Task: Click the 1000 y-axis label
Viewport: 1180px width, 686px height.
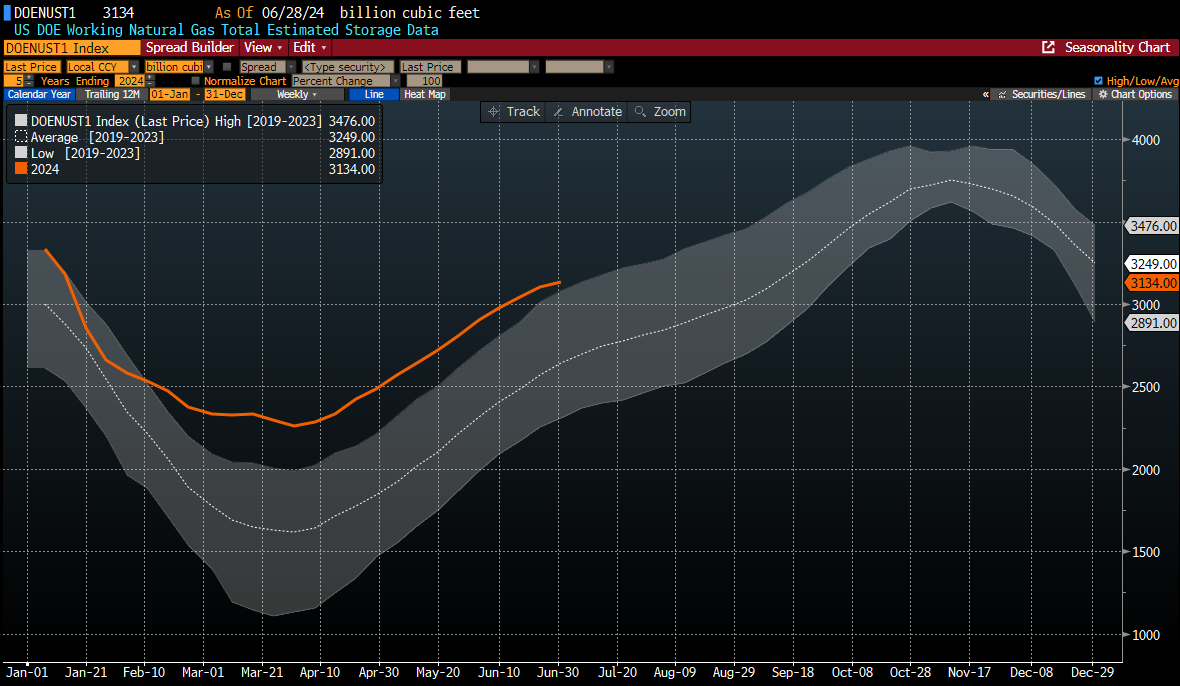Action: (x=1146, y=635)
